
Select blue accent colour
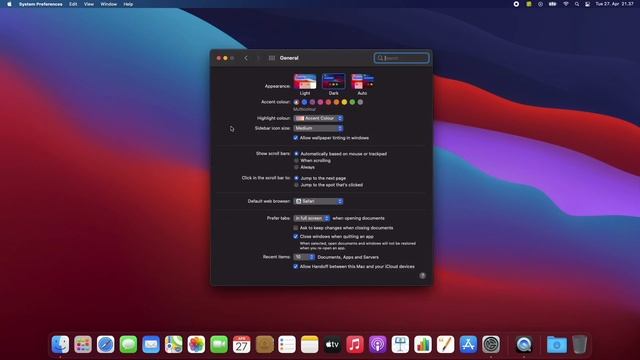pos(304,102)
